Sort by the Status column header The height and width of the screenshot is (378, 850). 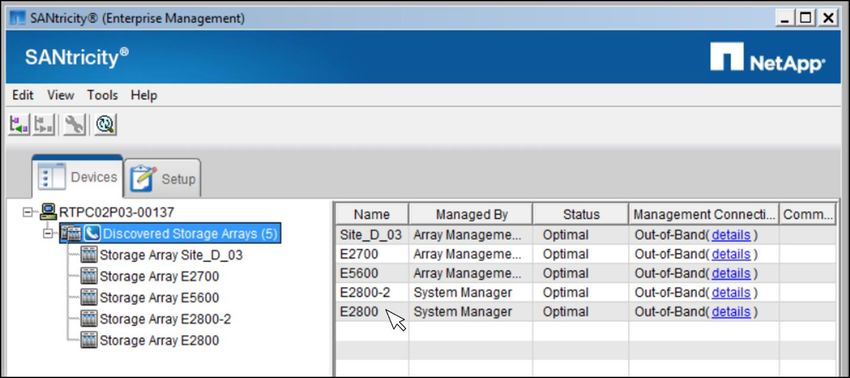(581, 214)
